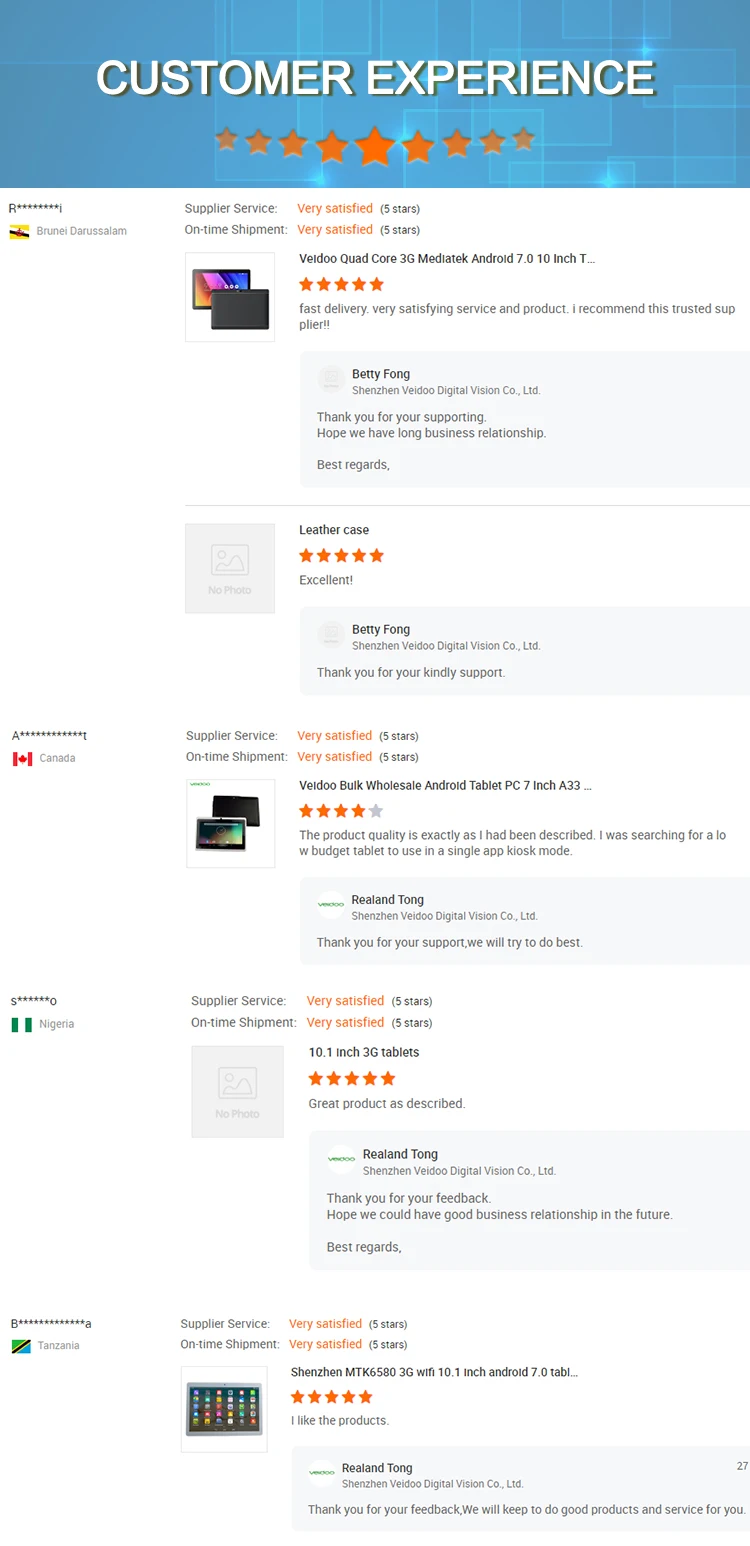Open Veidoo Bulk Wholesale Android Tablet link

pos(445,786)
